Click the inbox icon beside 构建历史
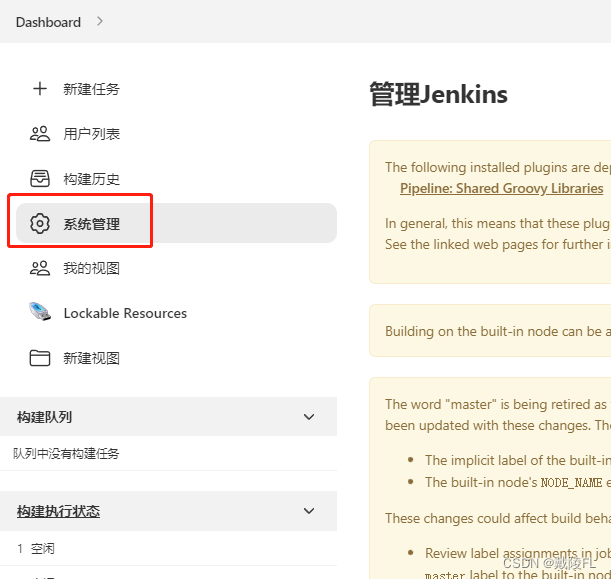611x579 pixels. [x=40, y=178]
